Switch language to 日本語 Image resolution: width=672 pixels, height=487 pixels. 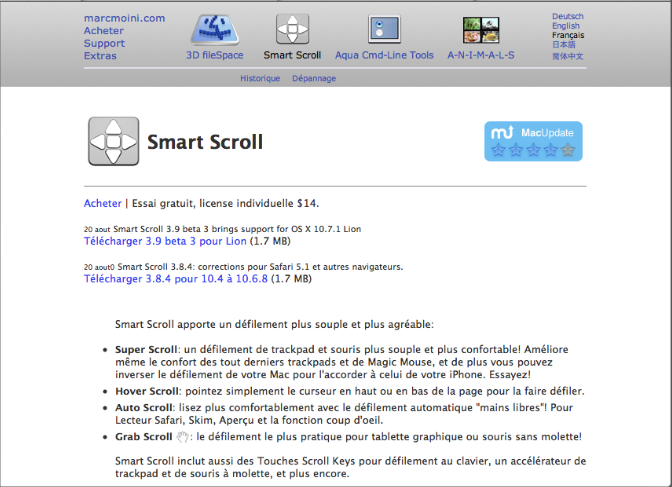click(564, 45)
